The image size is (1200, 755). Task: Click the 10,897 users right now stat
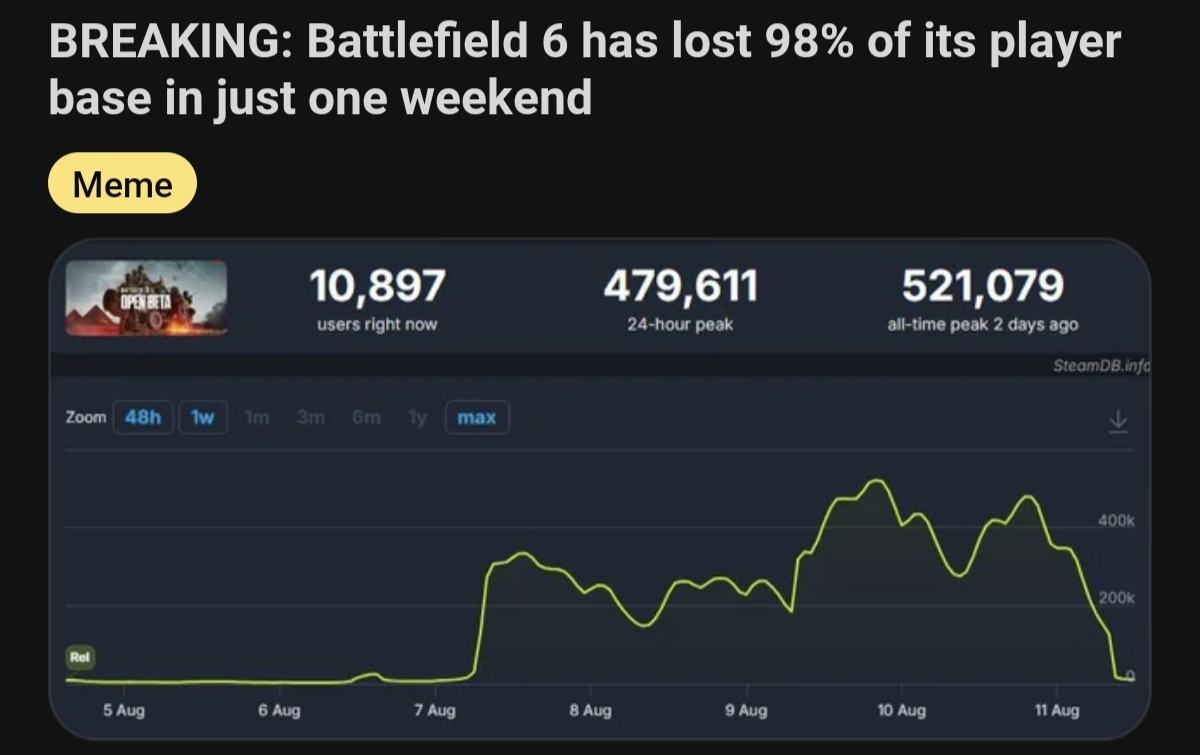pyautogui.click(x=377, y=299)
